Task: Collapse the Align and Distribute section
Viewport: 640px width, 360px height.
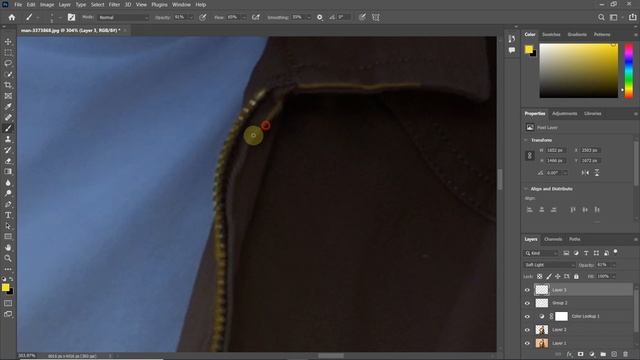Action: click(x=526, y=189)
